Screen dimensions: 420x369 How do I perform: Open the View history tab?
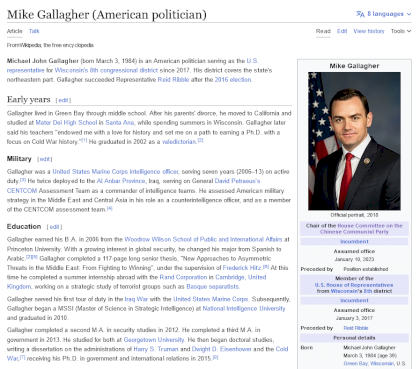tap(369, 31)
